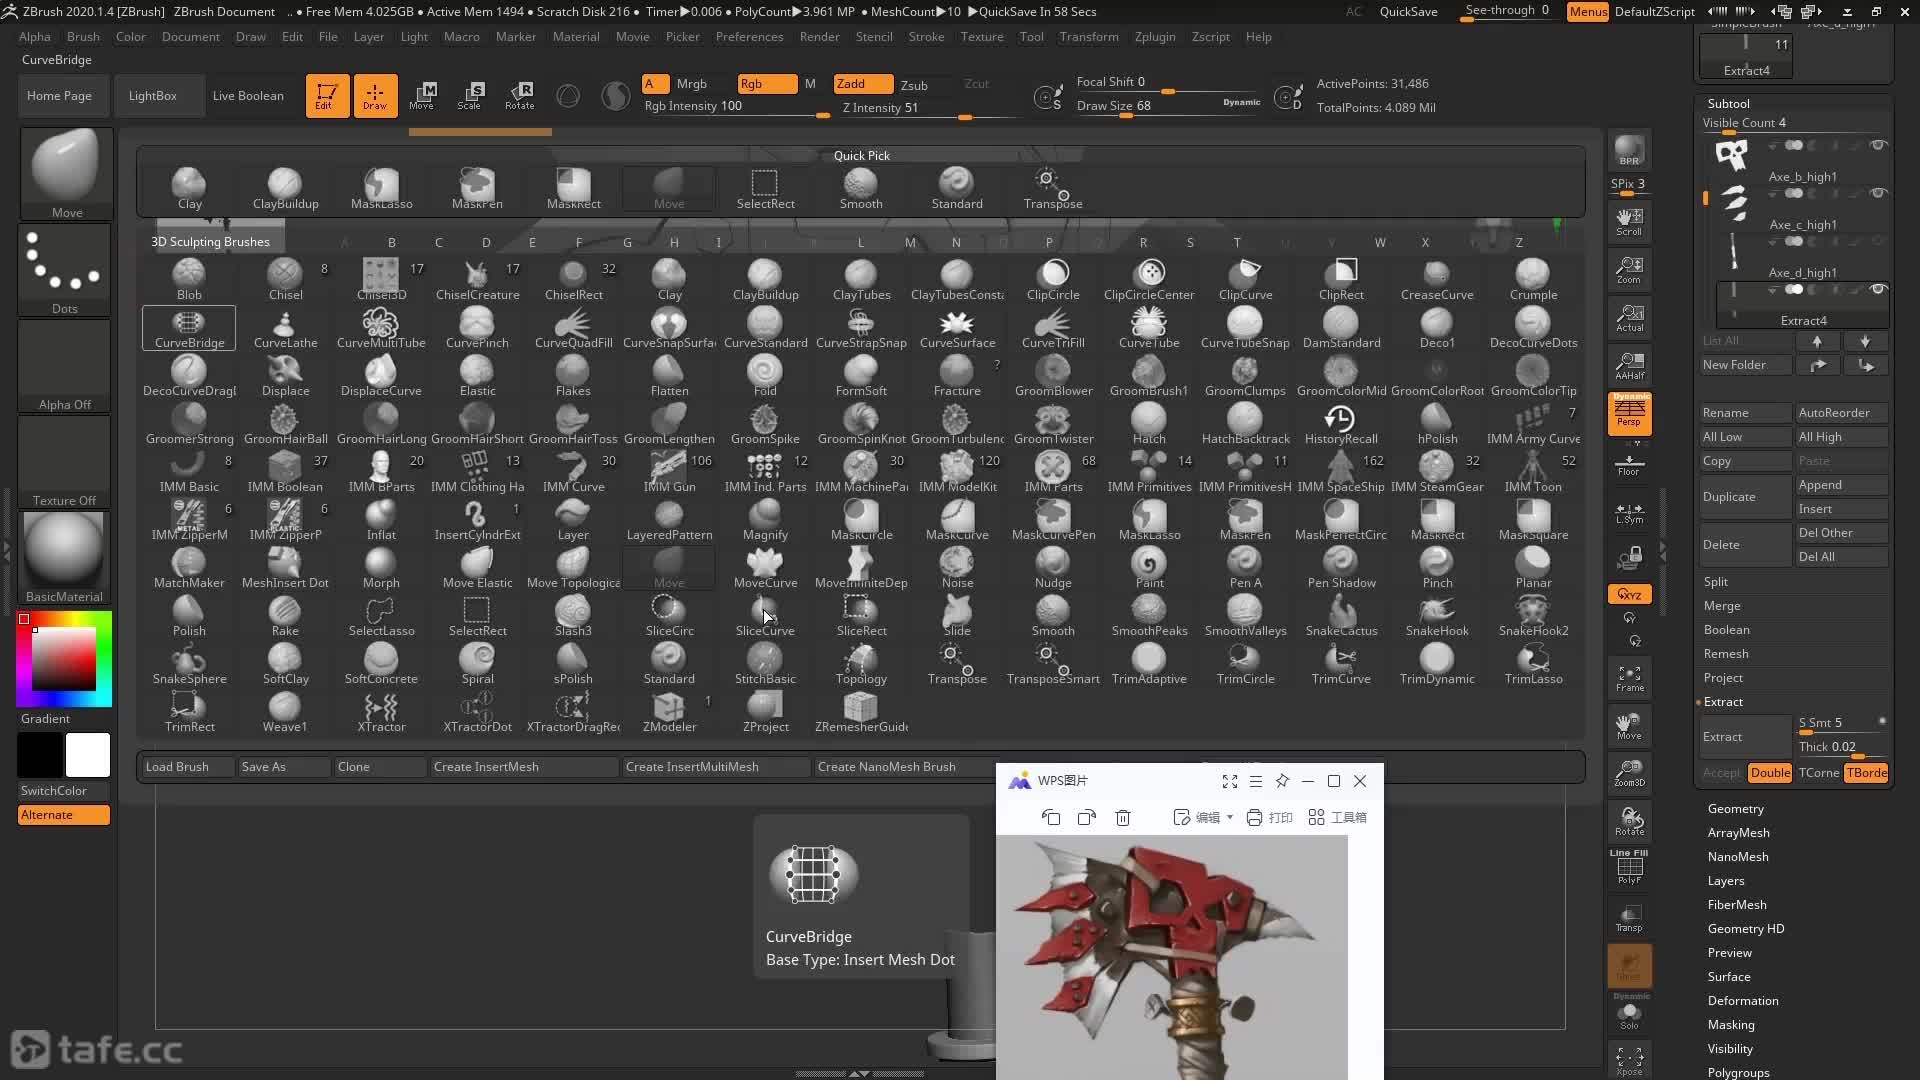Click the QuickSave button

point(1408,11)
